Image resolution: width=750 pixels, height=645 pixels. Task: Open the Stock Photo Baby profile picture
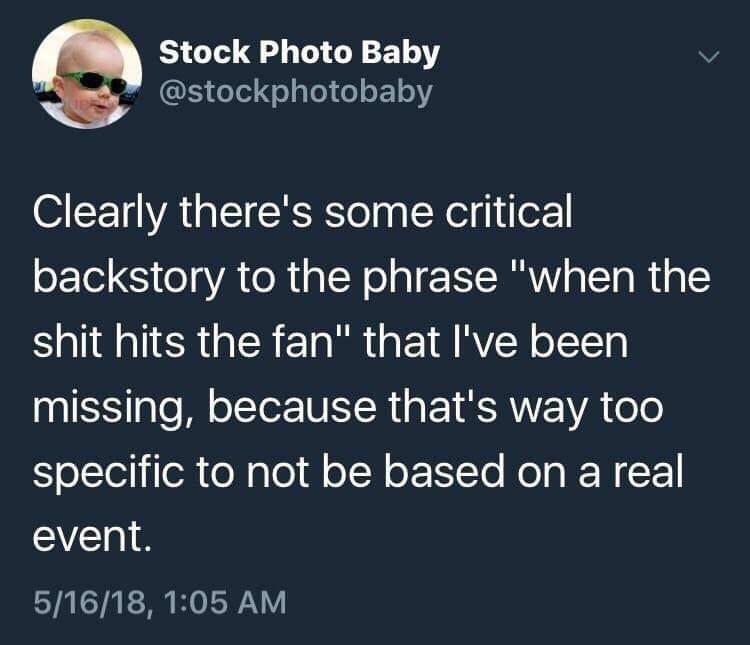[x=87, y=73]
